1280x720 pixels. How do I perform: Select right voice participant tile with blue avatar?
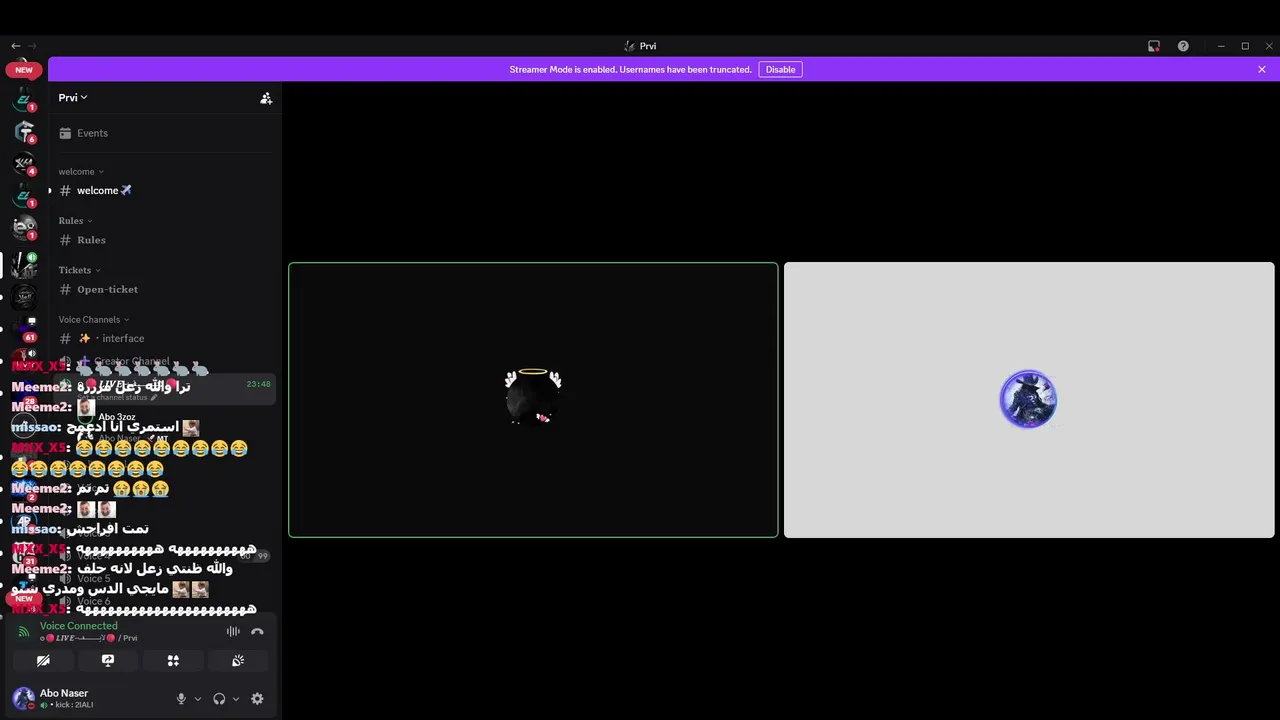pyautogui.click(x=1029, y=400)
